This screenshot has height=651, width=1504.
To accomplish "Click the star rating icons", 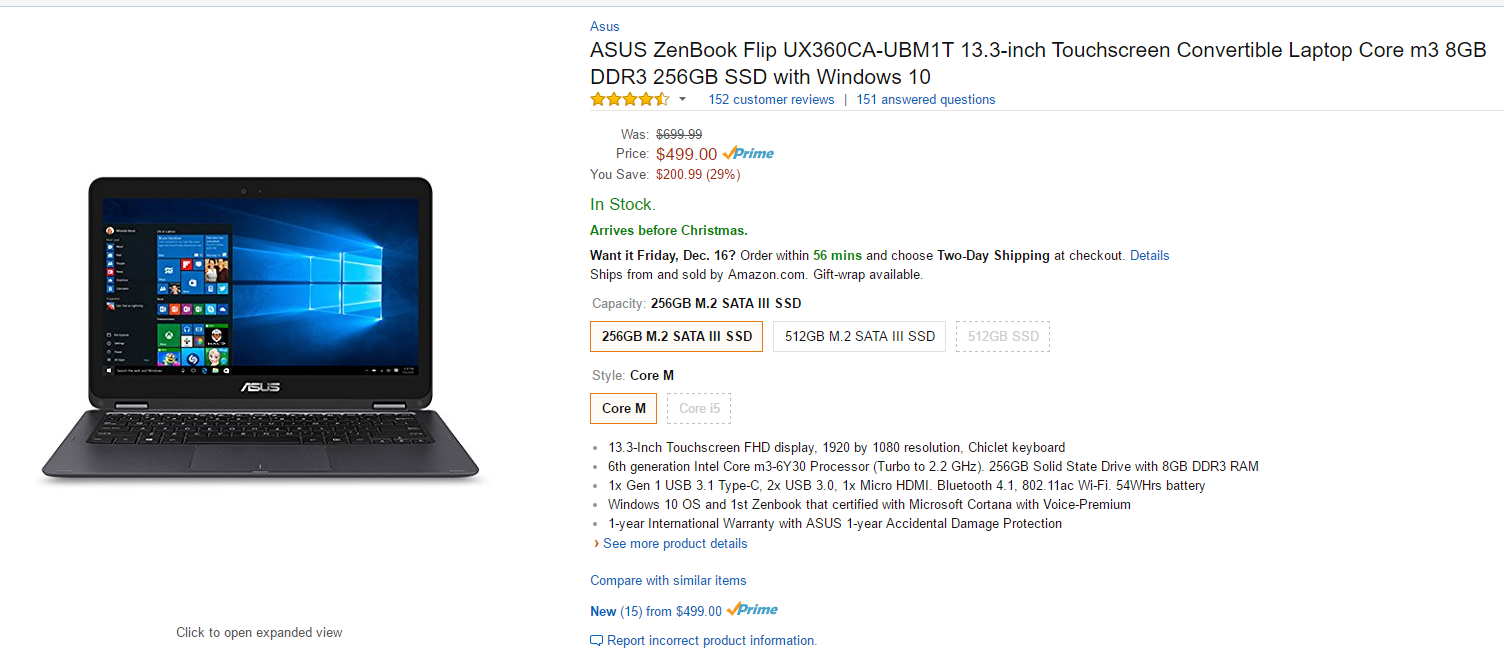I will [629, 99].
